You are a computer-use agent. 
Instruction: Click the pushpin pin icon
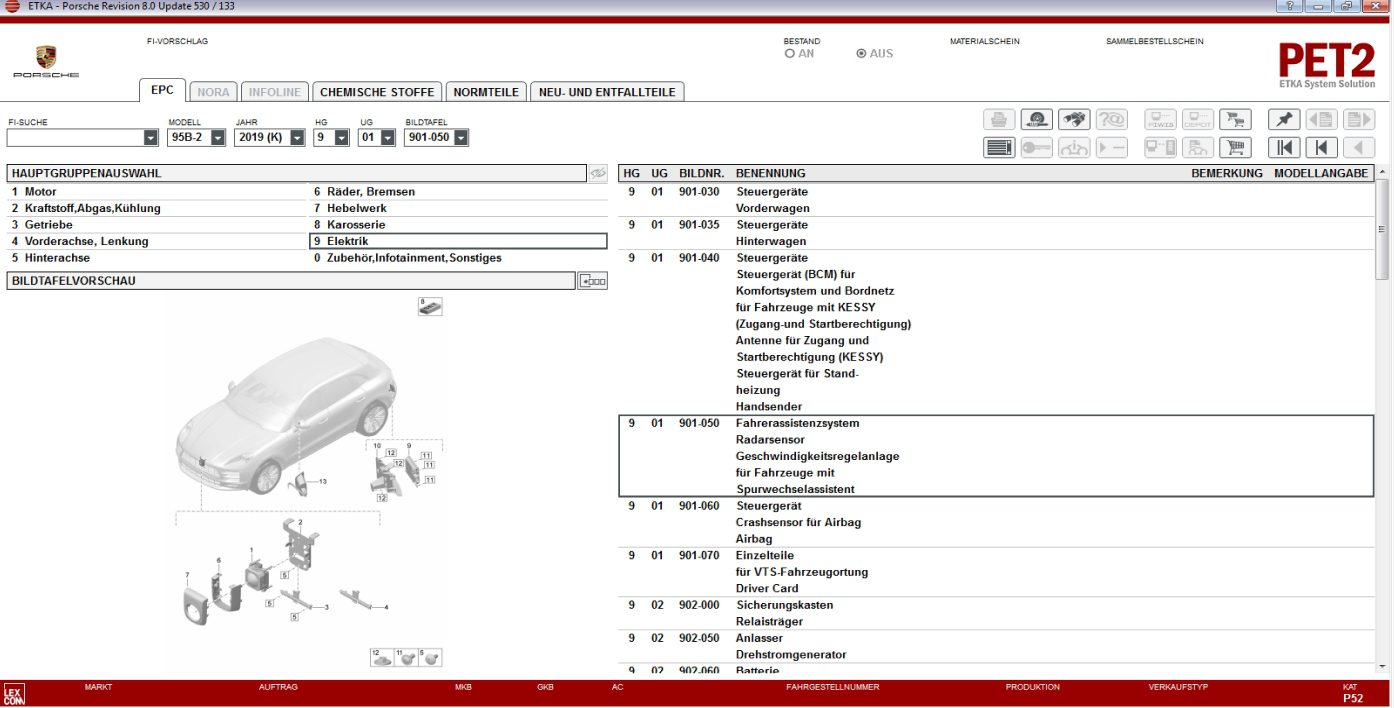[1284, 118]
